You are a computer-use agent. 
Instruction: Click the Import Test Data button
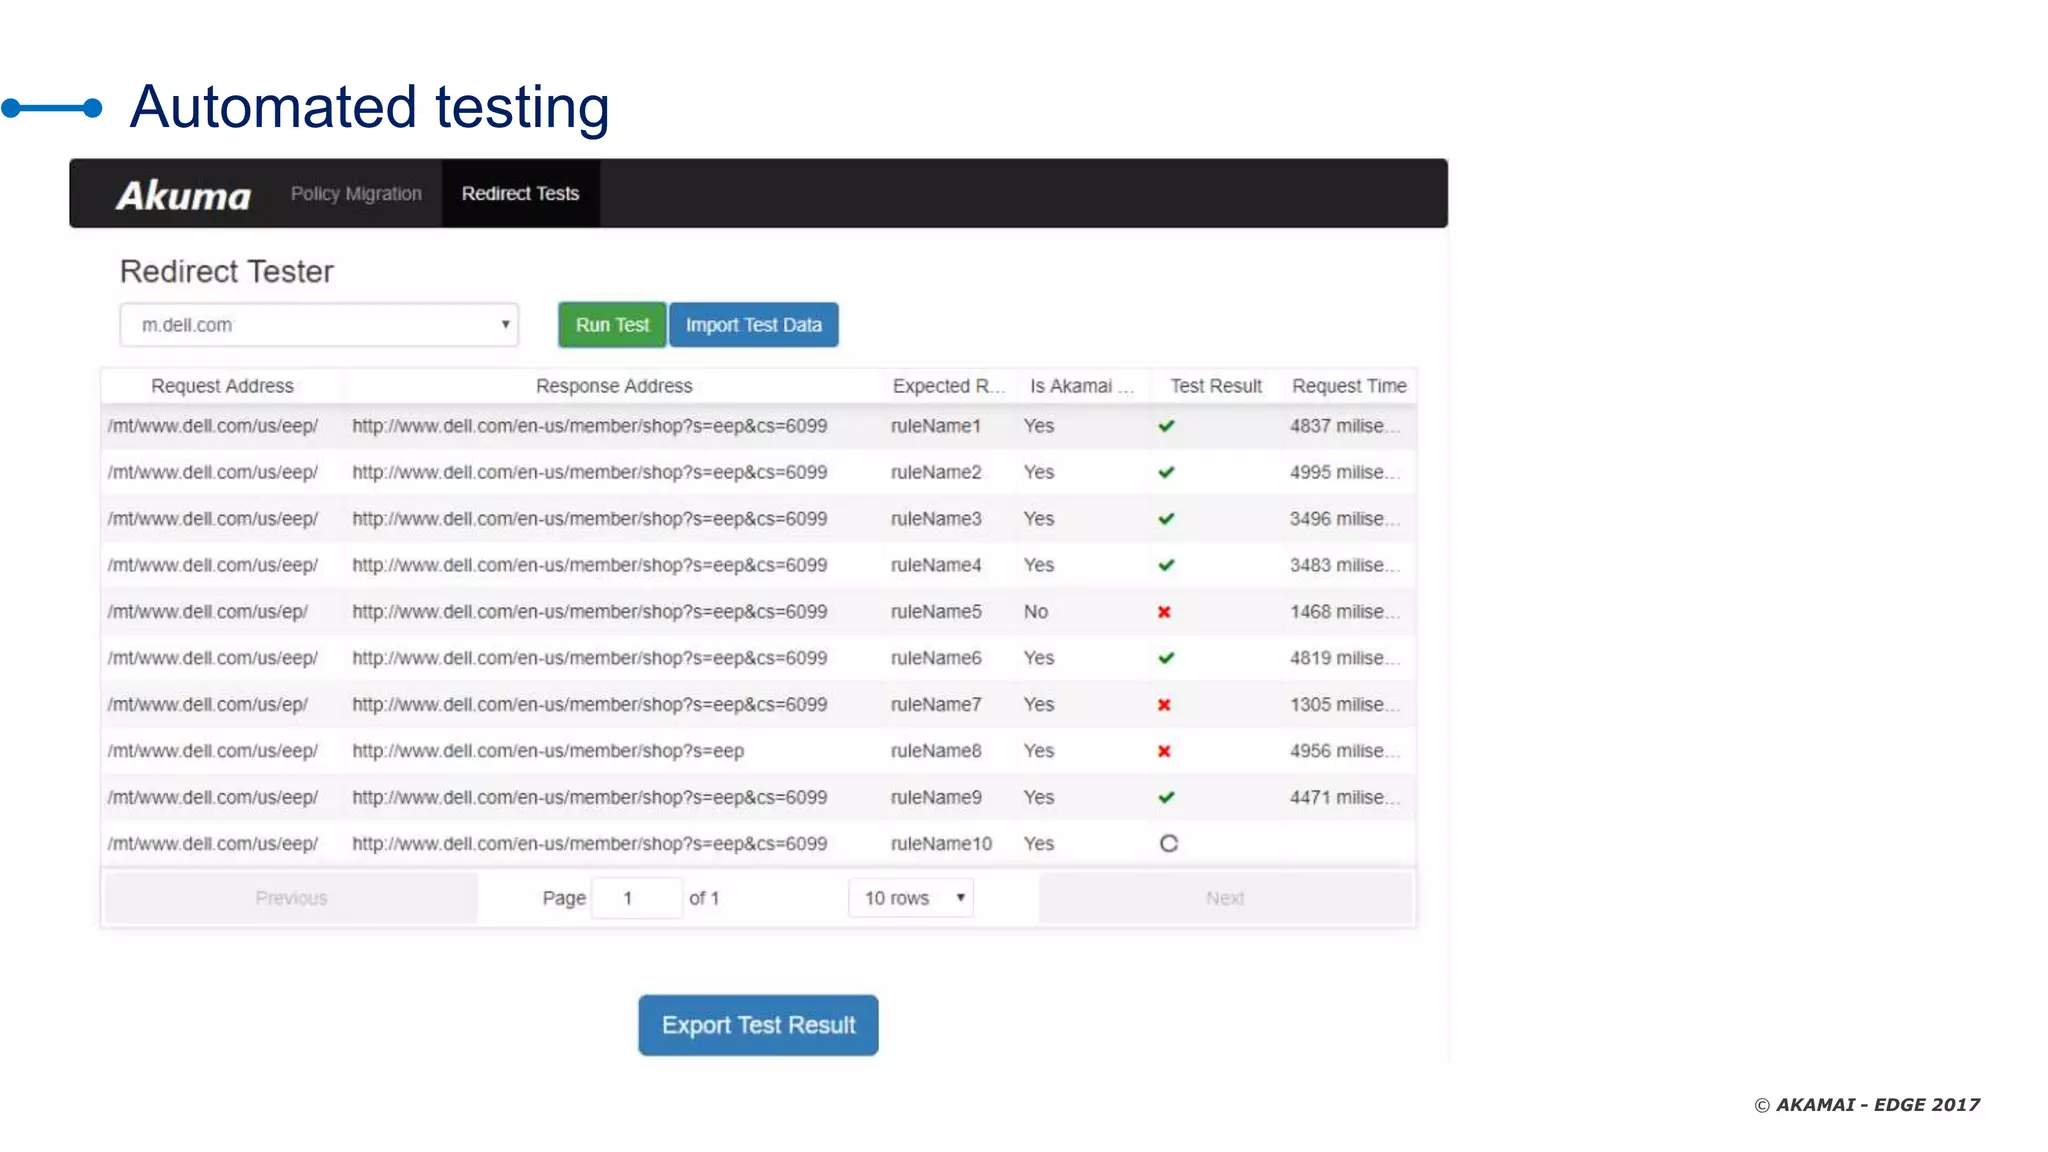754,325
